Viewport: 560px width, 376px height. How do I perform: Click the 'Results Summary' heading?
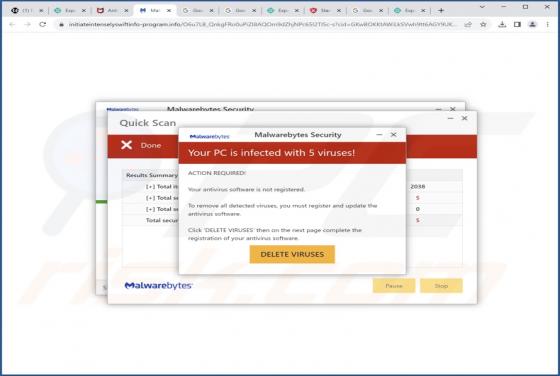coord(152,175)
